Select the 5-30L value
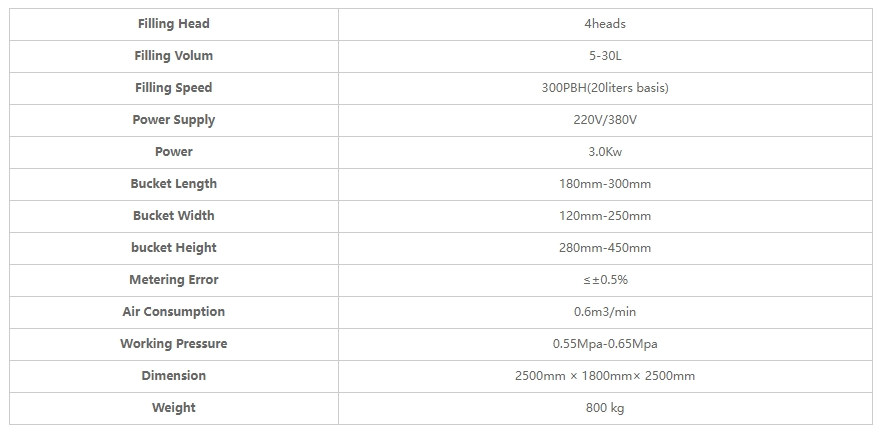This screenshot has width=881, height=445. pos(605,56)
